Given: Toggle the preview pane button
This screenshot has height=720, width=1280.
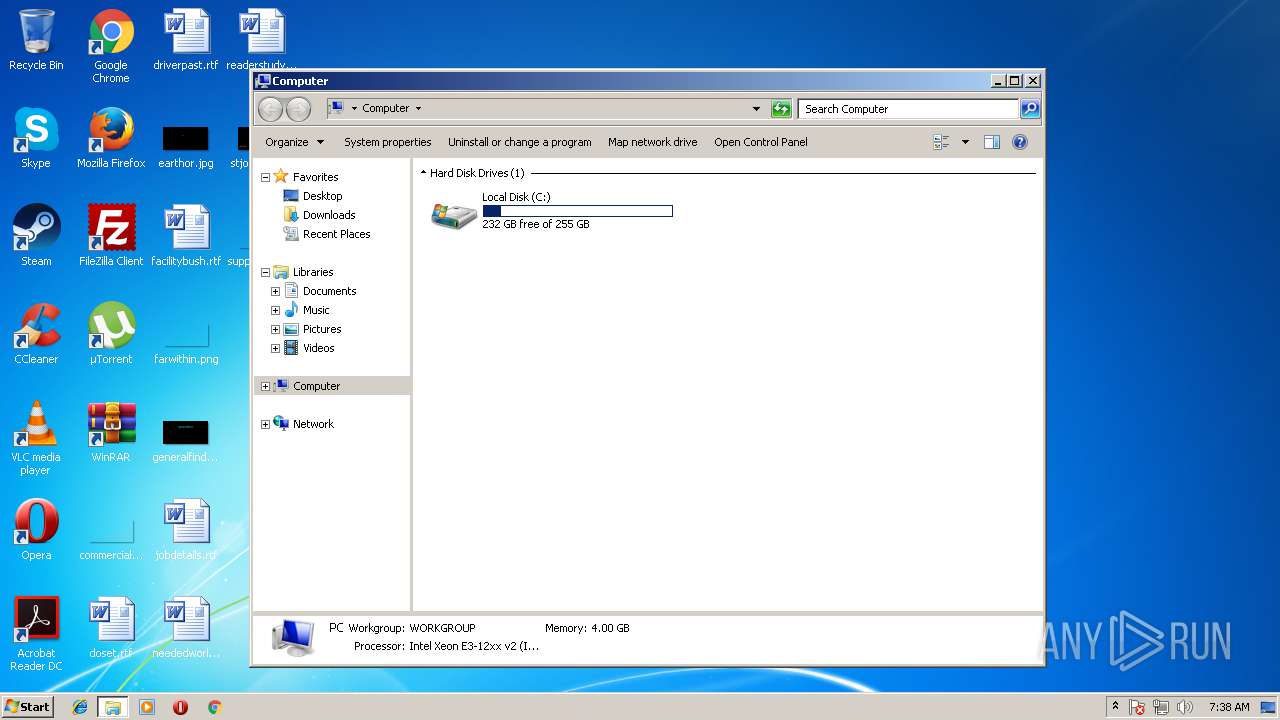Looking at the screenshot, I should click(992, 142).
